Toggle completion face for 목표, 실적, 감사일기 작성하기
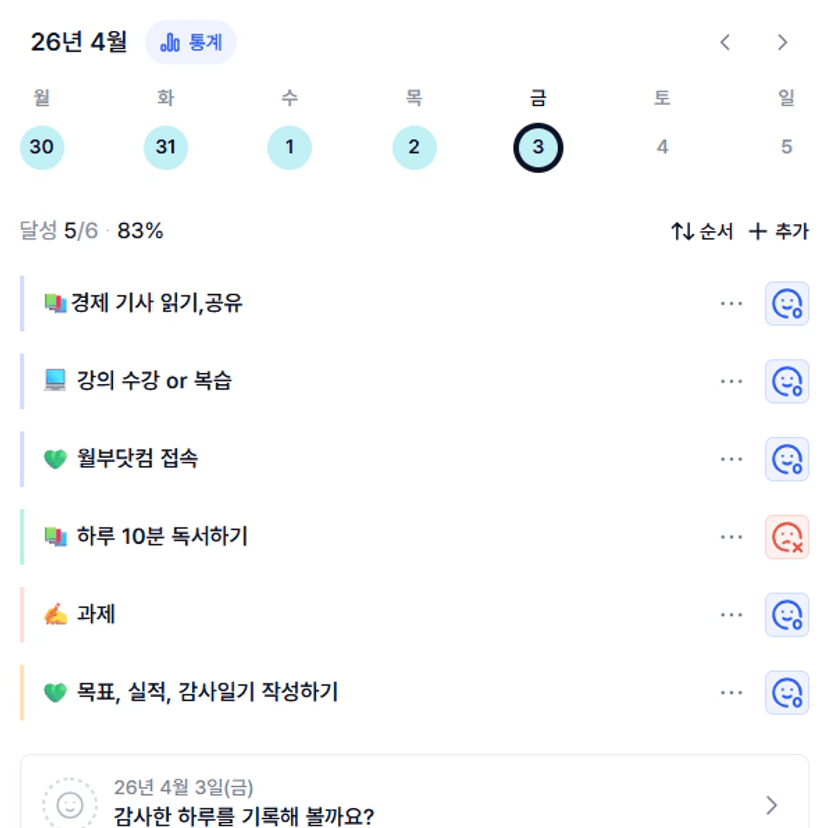The image size is (827, 828). pos(787,692)
